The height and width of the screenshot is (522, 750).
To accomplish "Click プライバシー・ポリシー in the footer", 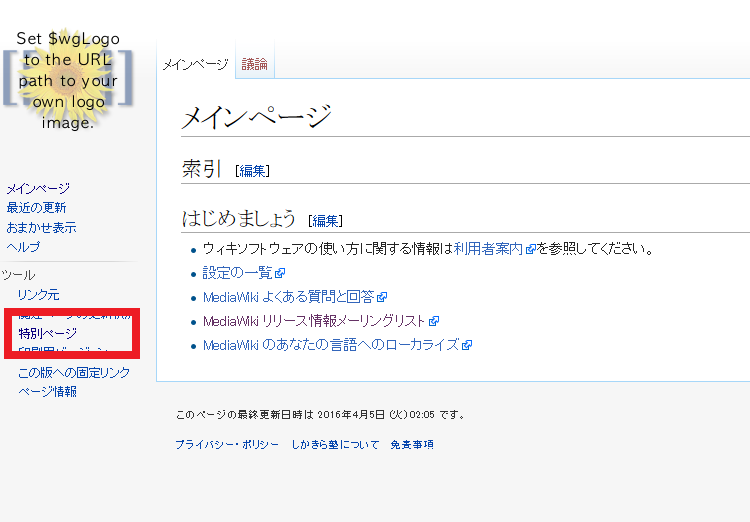I will [x=227, y=444].
